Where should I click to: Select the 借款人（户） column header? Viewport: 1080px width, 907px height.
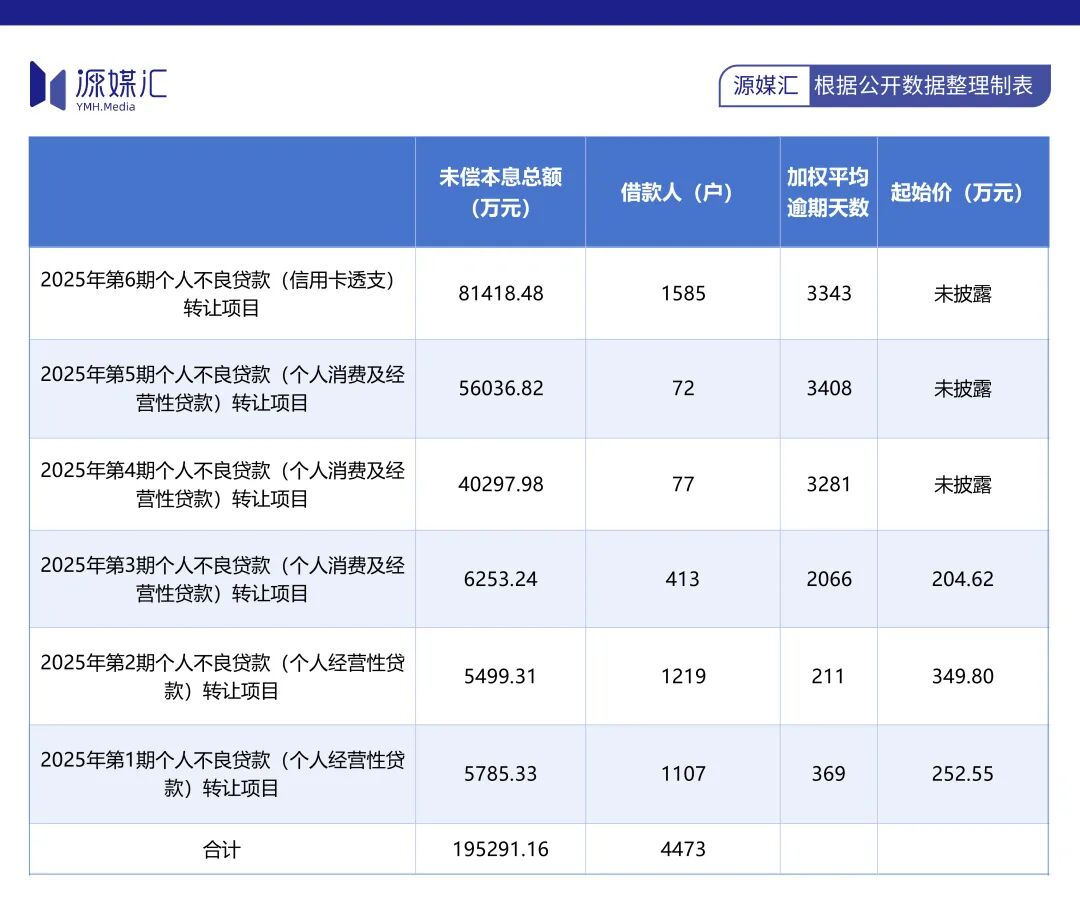(x=682, y=192)
